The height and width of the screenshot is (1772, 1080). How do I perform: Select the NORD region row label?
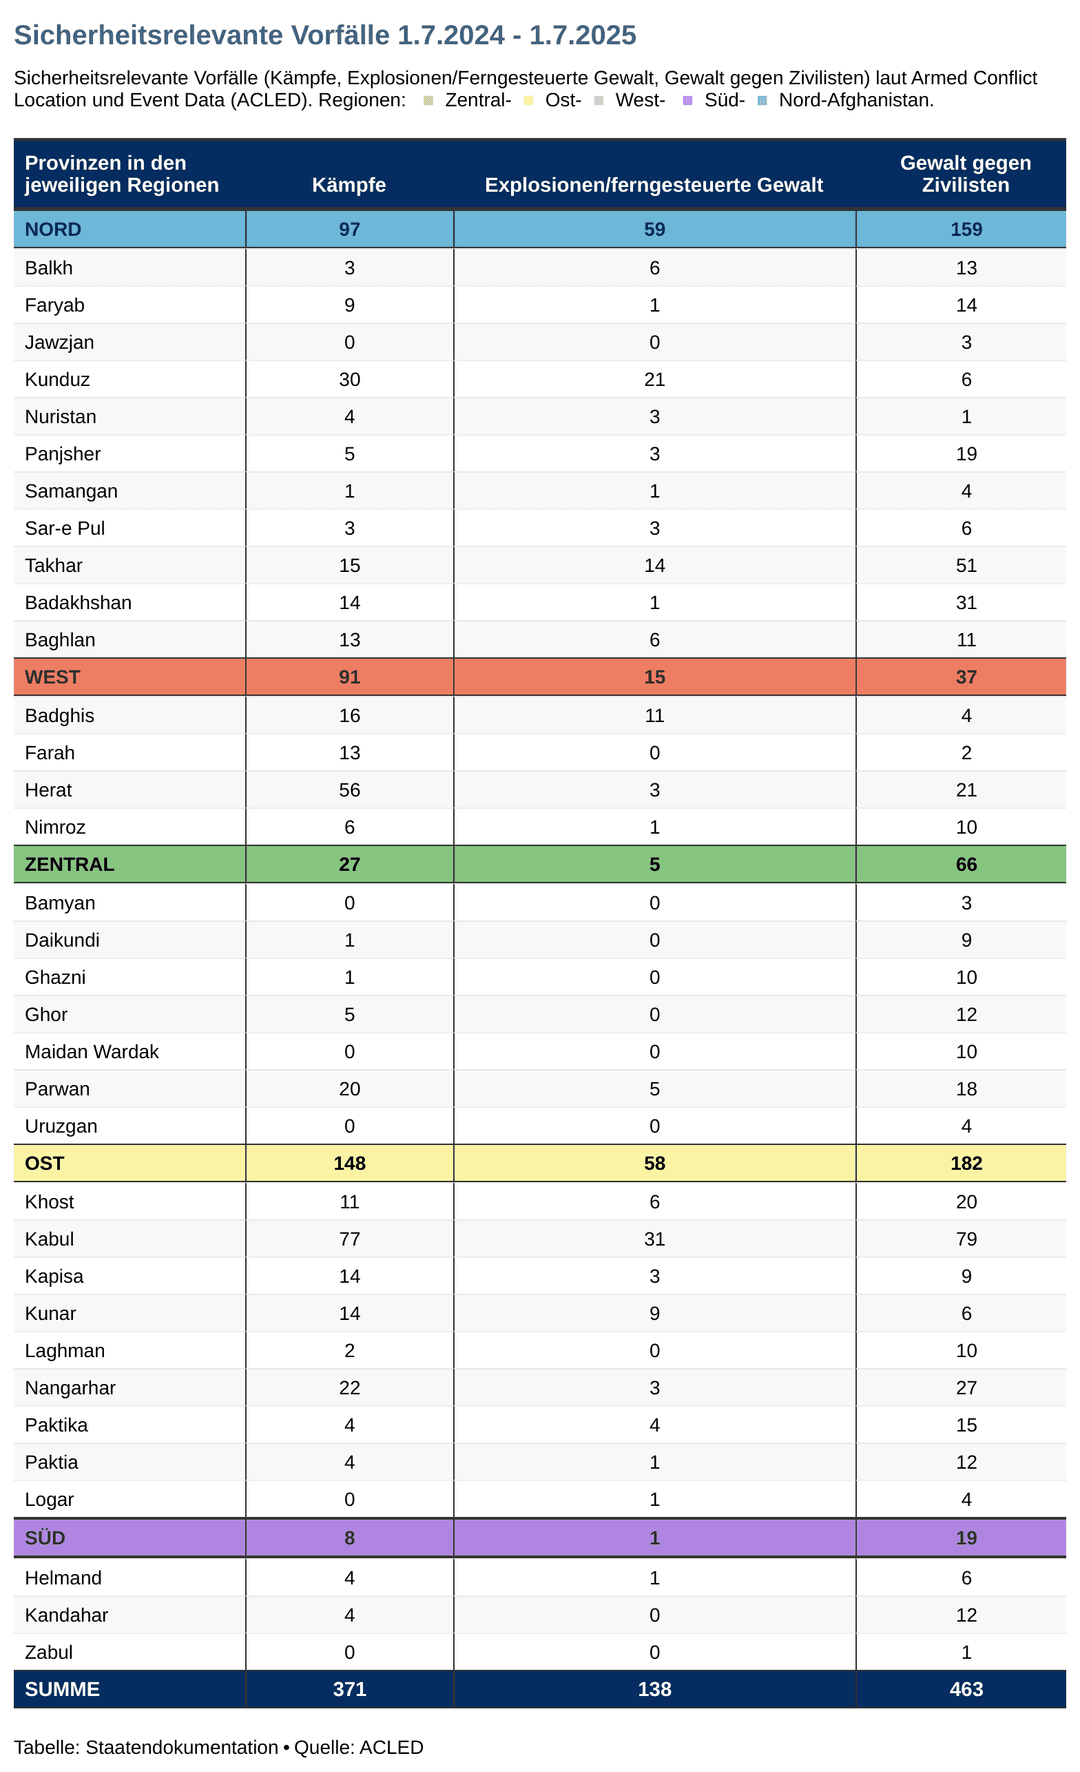(53, 230)
